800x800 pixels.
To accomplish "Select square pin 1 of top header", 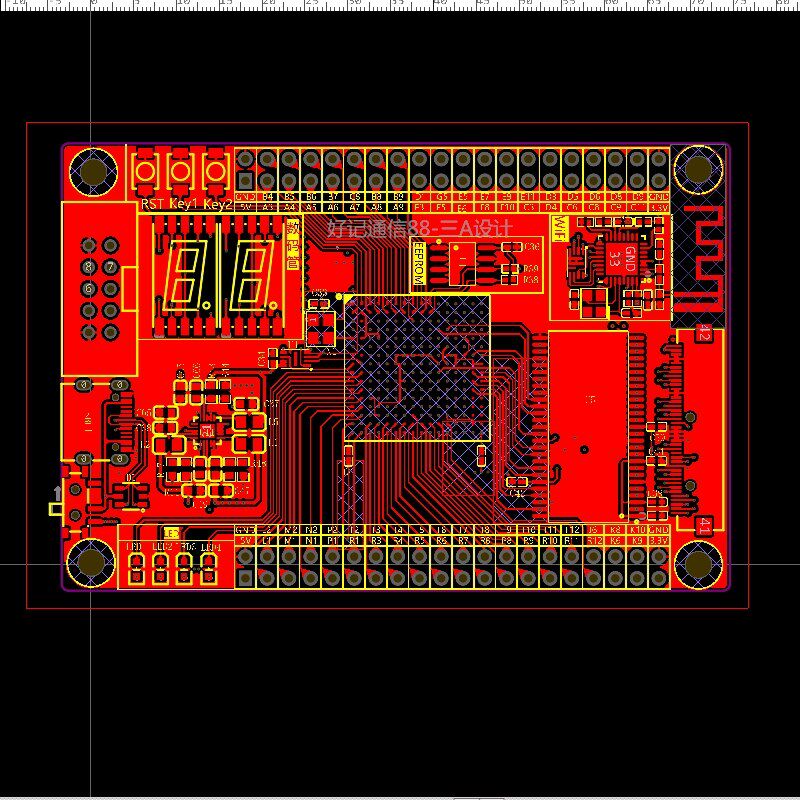I will (245, 180).
